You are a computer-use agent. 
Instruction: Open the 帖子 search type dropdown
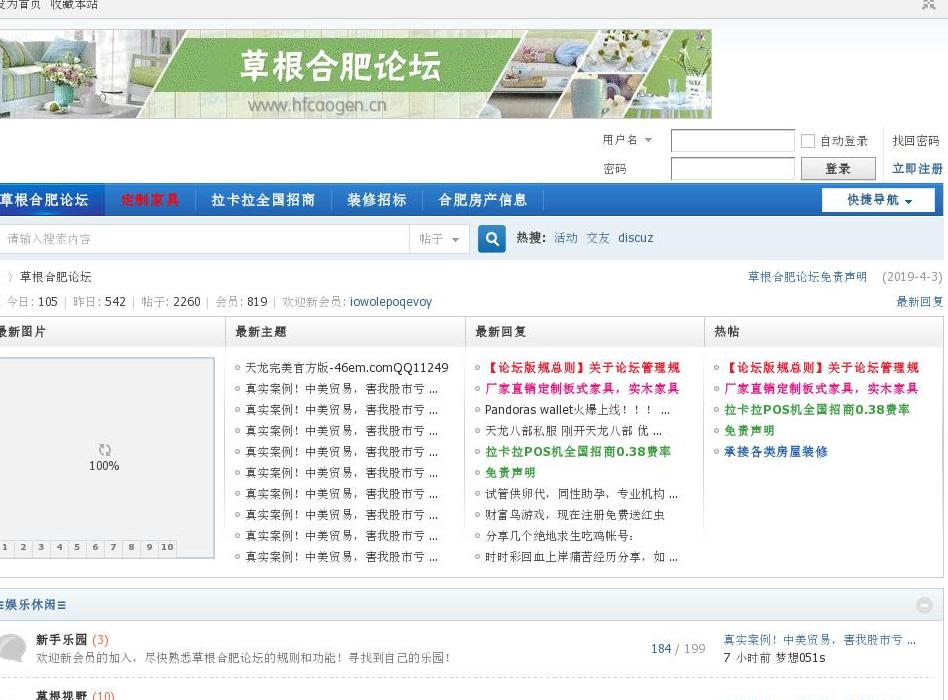pos(439,239)
